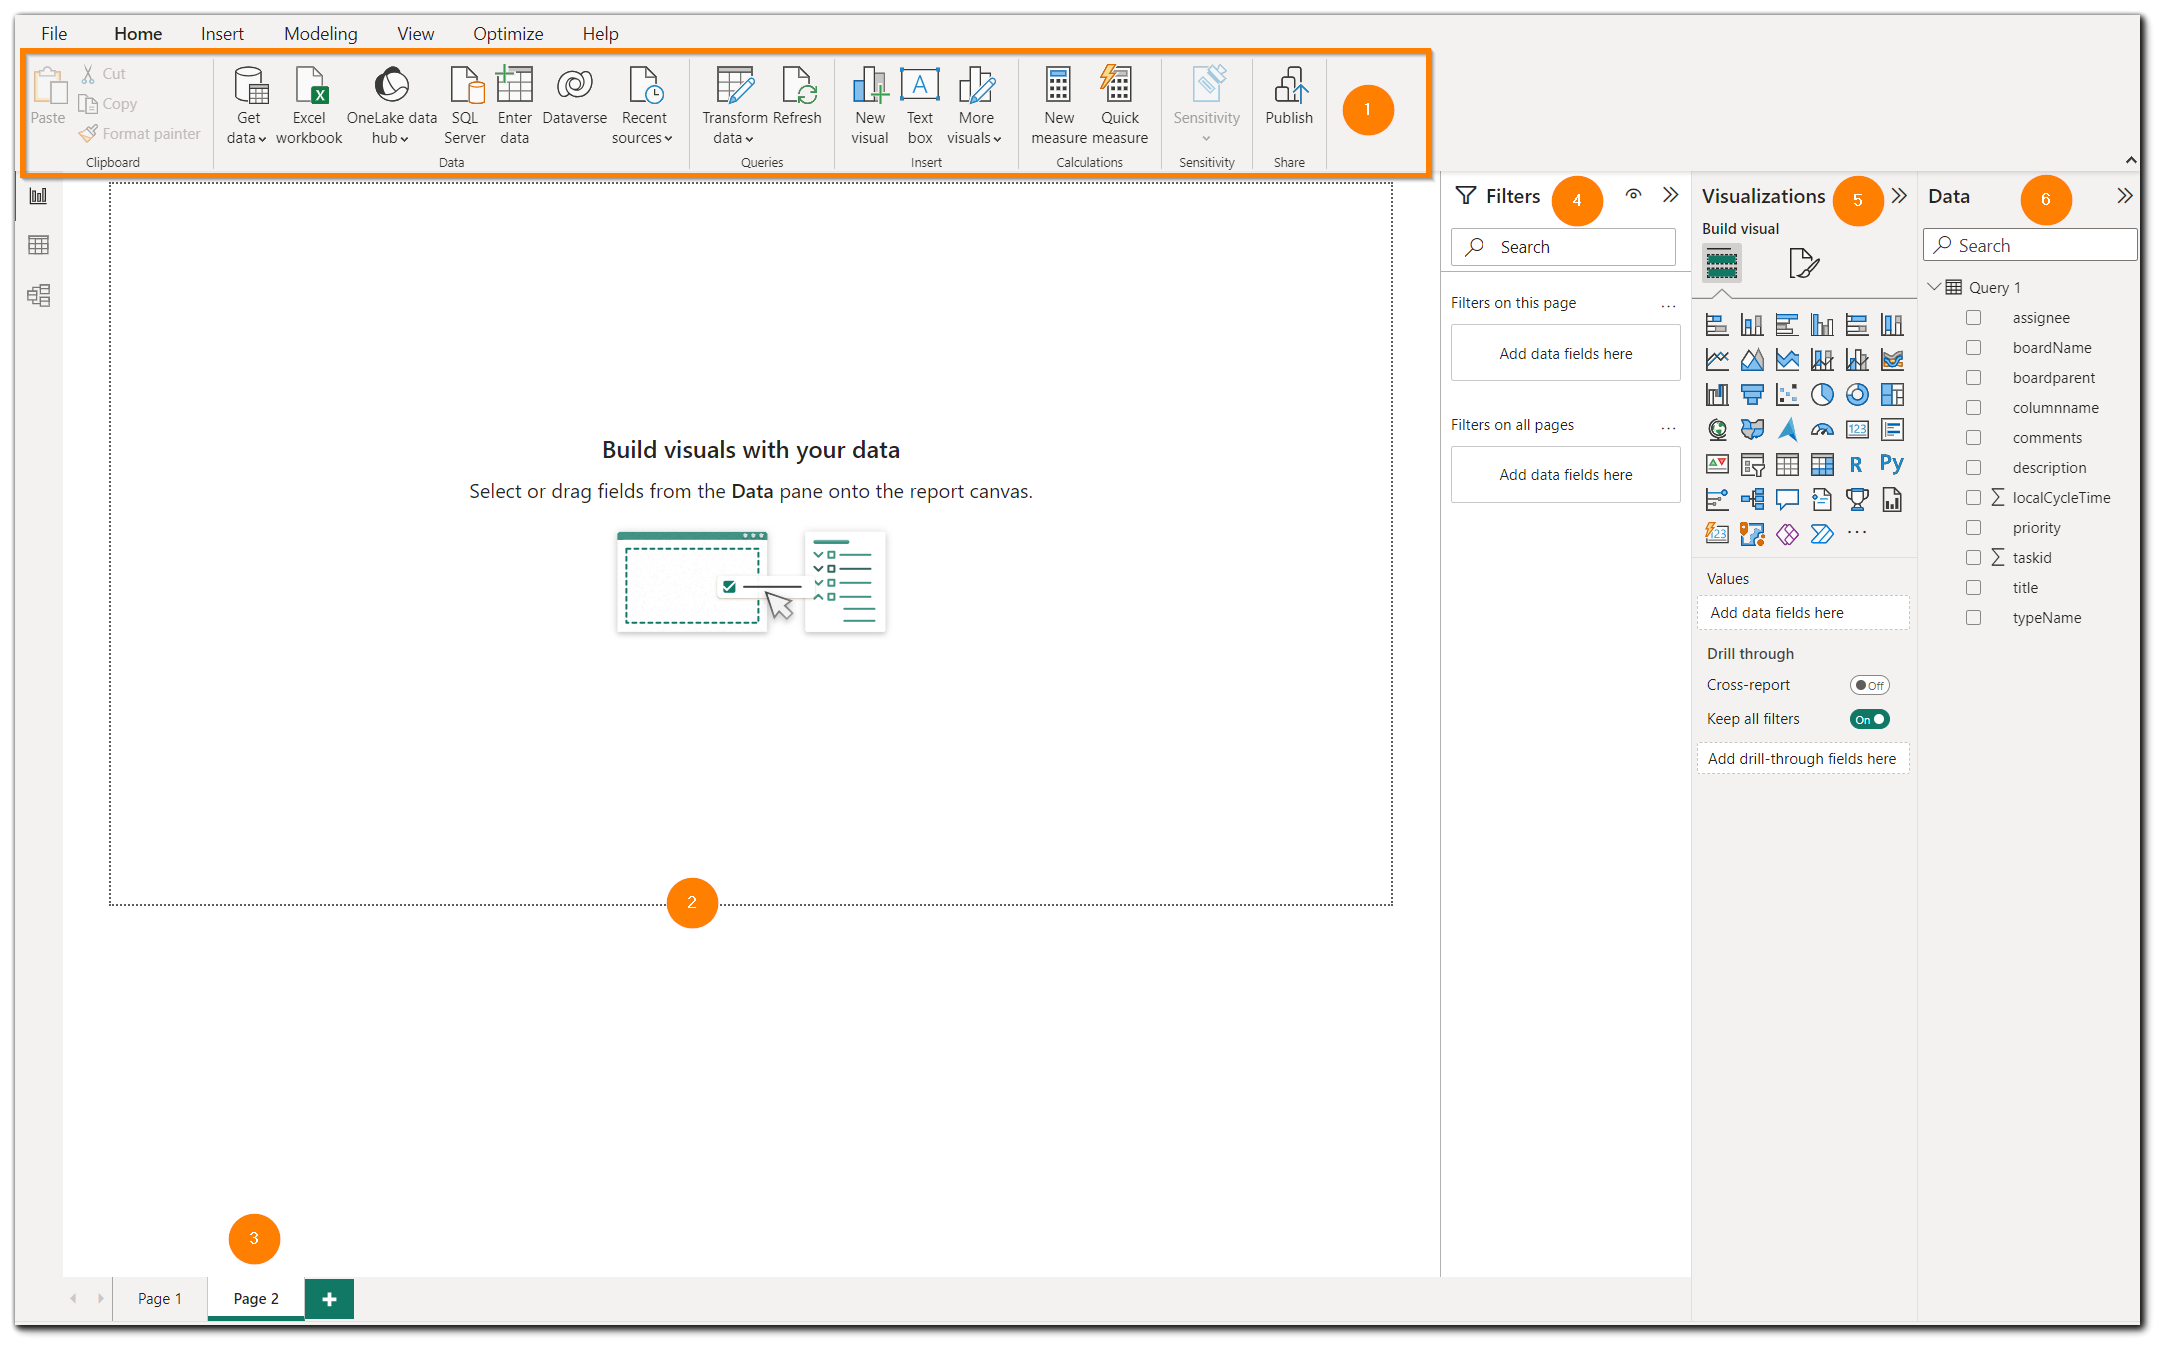Insert the Matrix visual
The width and height of the screenshot is (2167, 1352).
[x=1822, y=465]
